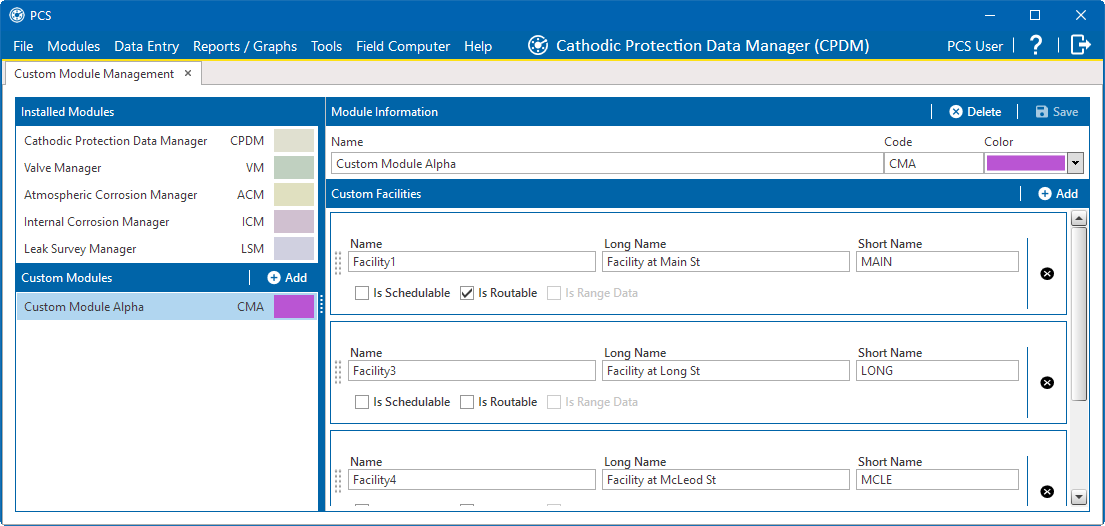Check Is Routable for Facility3

[467, 402]
